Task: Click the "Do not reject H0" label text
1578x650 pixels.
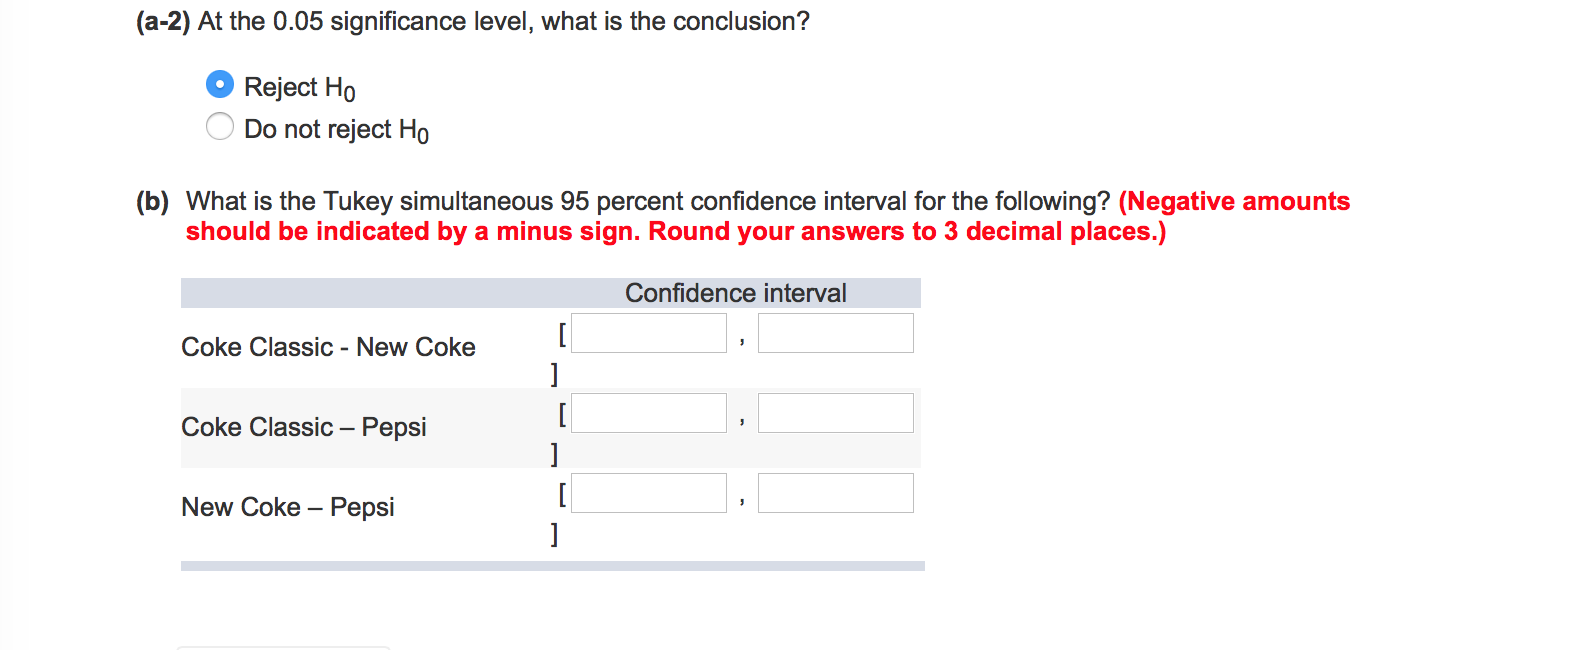Action: click(336, 130)
